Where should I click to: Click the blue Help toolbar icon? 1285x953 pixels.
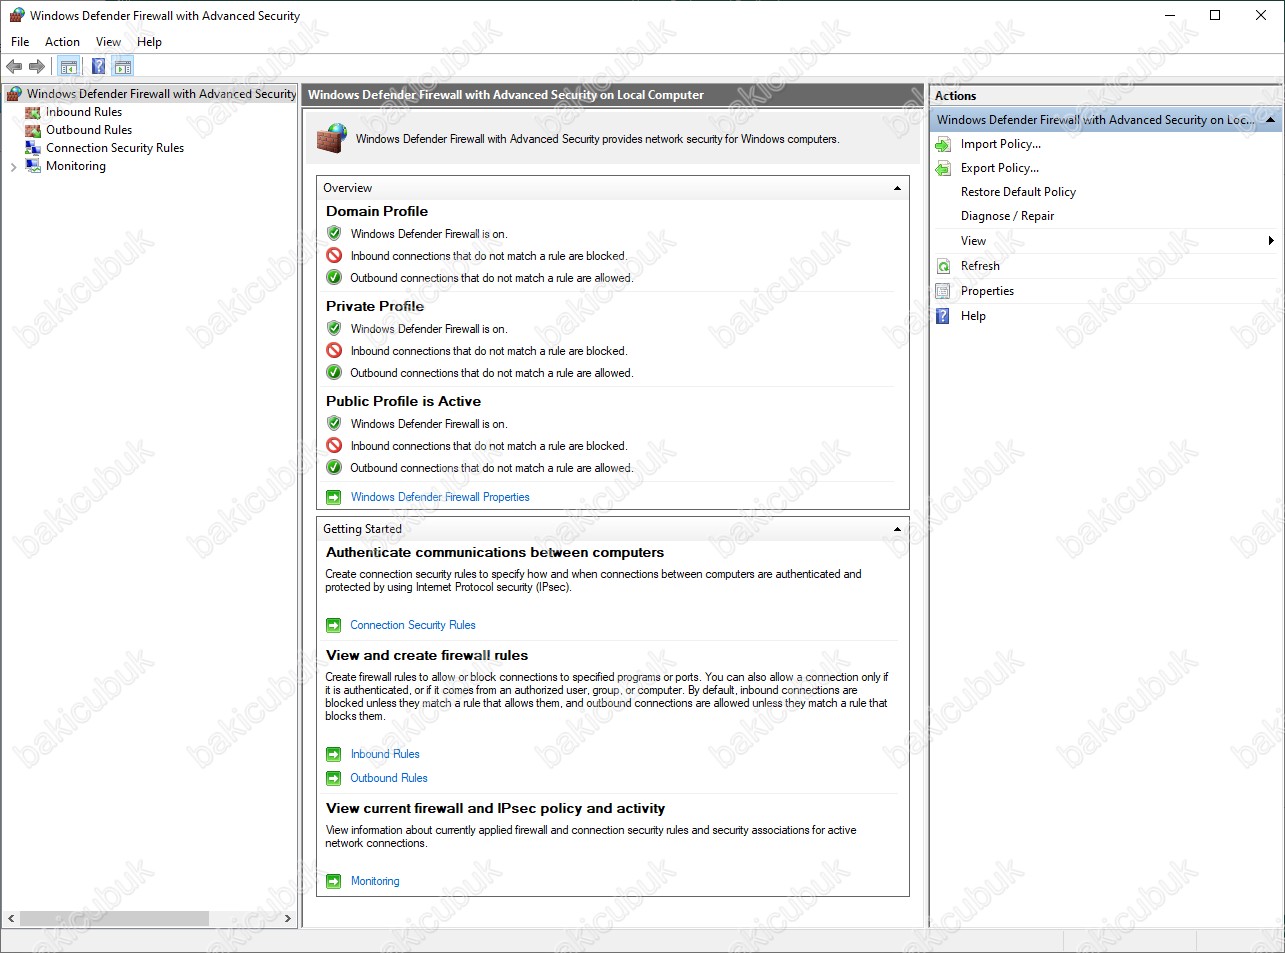(x=98, y=66)
